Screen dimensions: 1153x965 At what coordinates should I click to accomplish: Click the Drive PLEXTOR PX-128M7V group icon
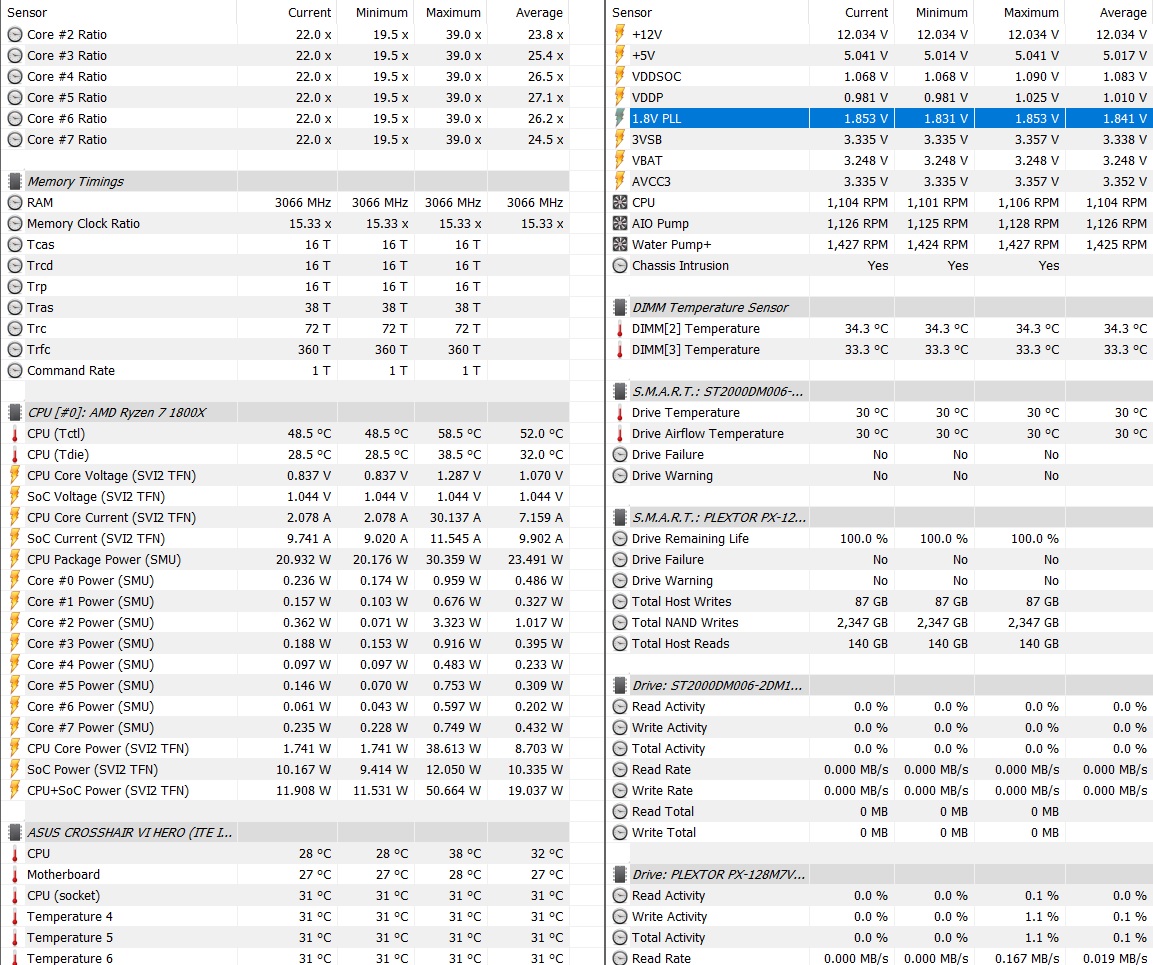coord(620,875)
